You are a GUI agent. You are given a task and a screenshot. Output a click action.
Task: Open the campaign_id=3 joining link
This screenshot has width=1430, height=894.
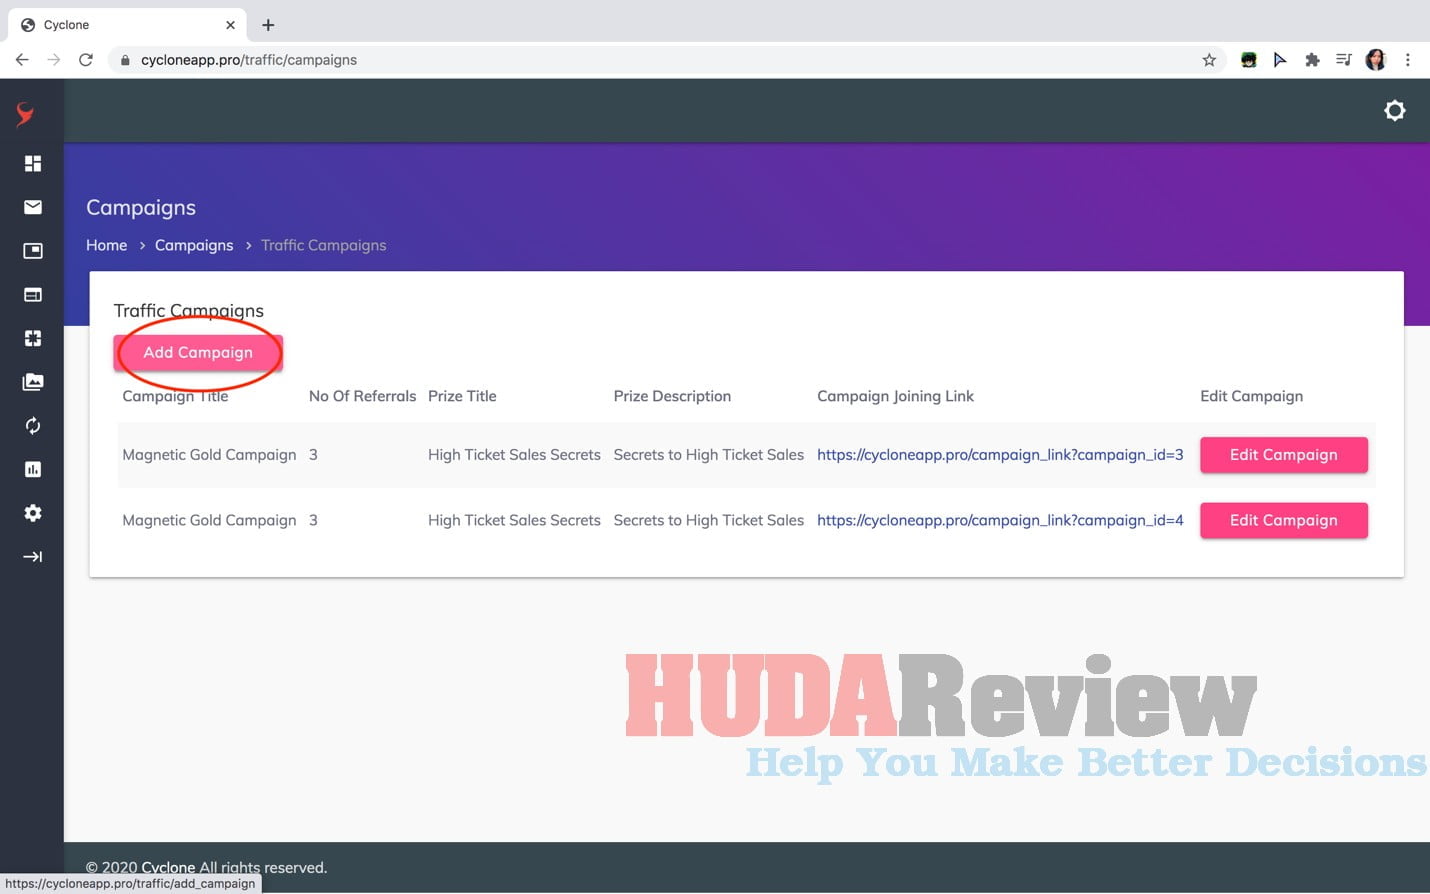[1000, 455]
